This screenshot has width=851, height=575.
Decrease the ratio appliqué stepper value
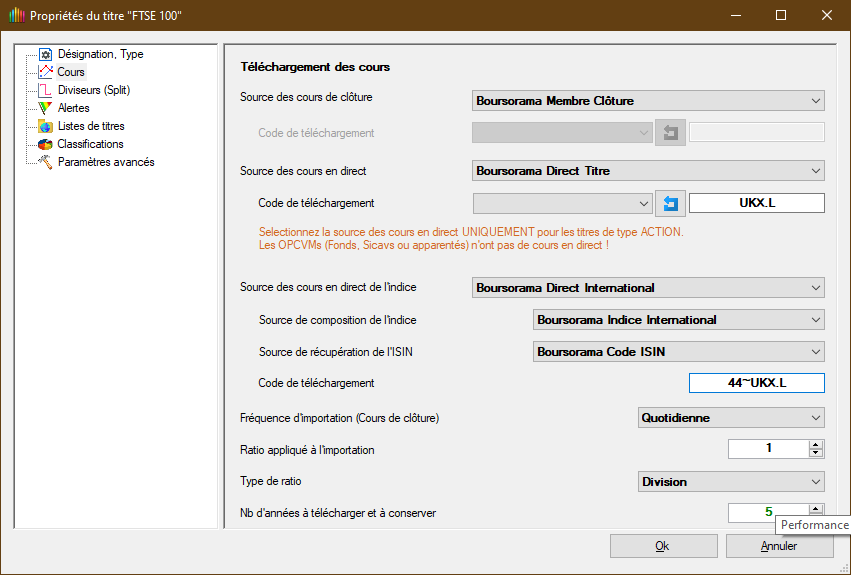[x=816, y=454]
